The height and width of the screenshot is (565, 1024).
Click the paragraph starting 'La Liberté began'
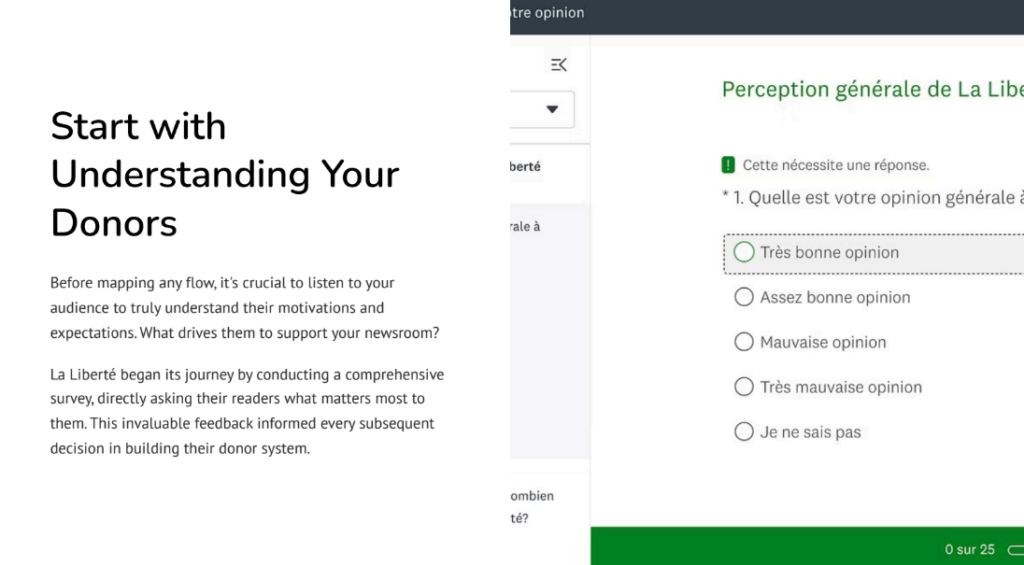pyautogui.click(x=247, y=411)
